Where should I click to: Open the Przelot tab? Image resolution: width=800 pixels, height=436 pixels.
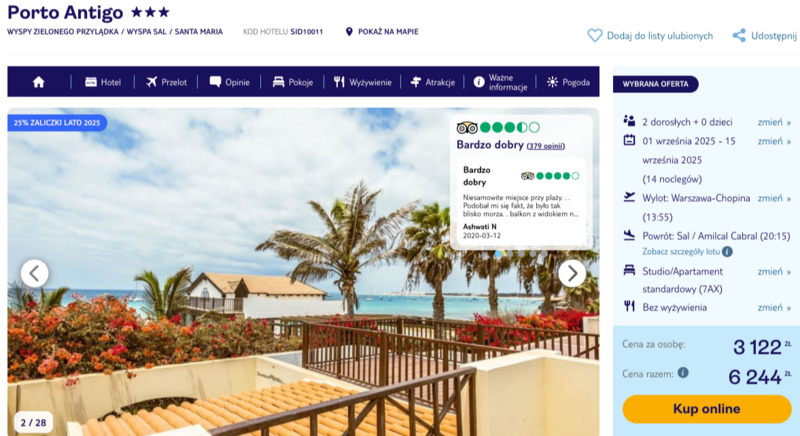coord(167,82)
